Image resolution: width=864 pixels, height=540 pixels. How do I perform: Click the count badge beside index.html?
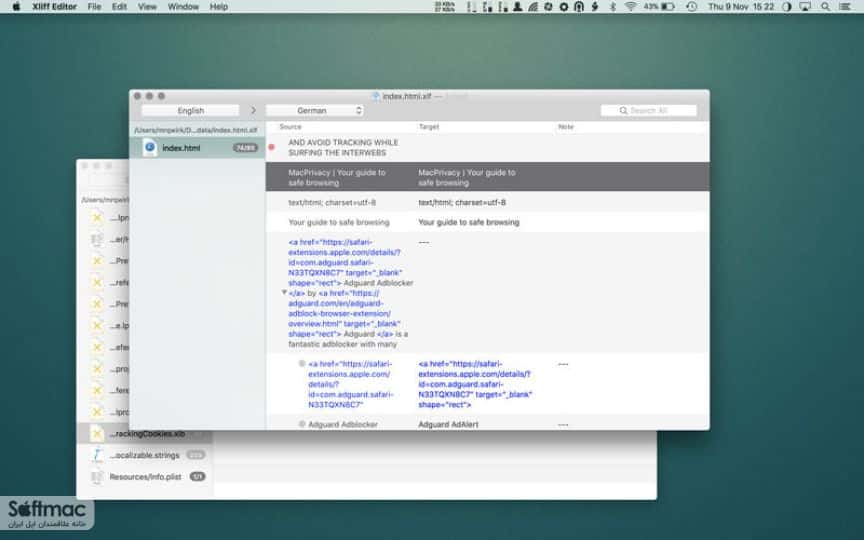tap(245, 148)
